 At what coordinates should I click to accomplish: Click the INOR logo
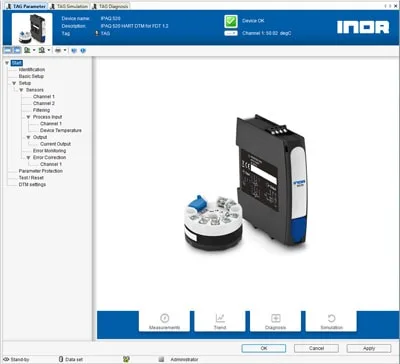(x=363, y=27)
